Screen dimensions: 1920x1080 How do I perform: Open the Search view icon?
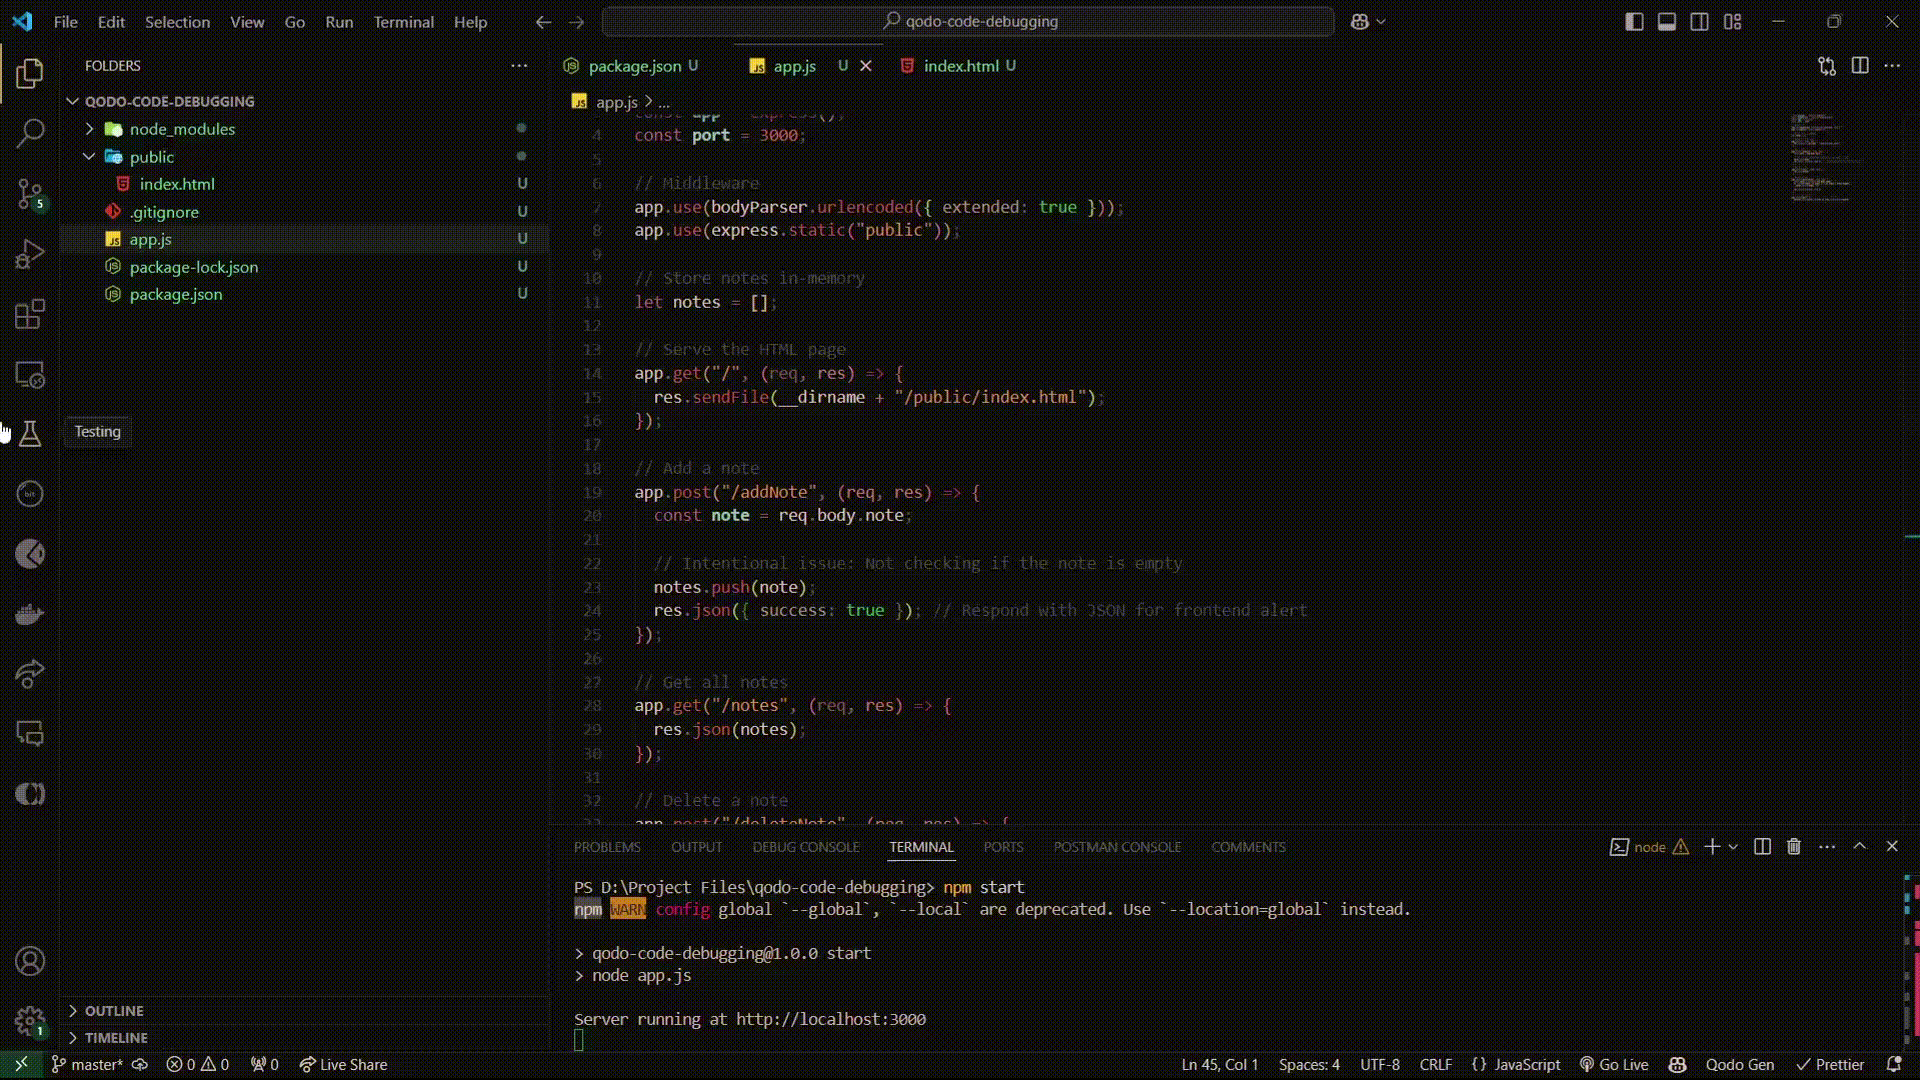30,132
